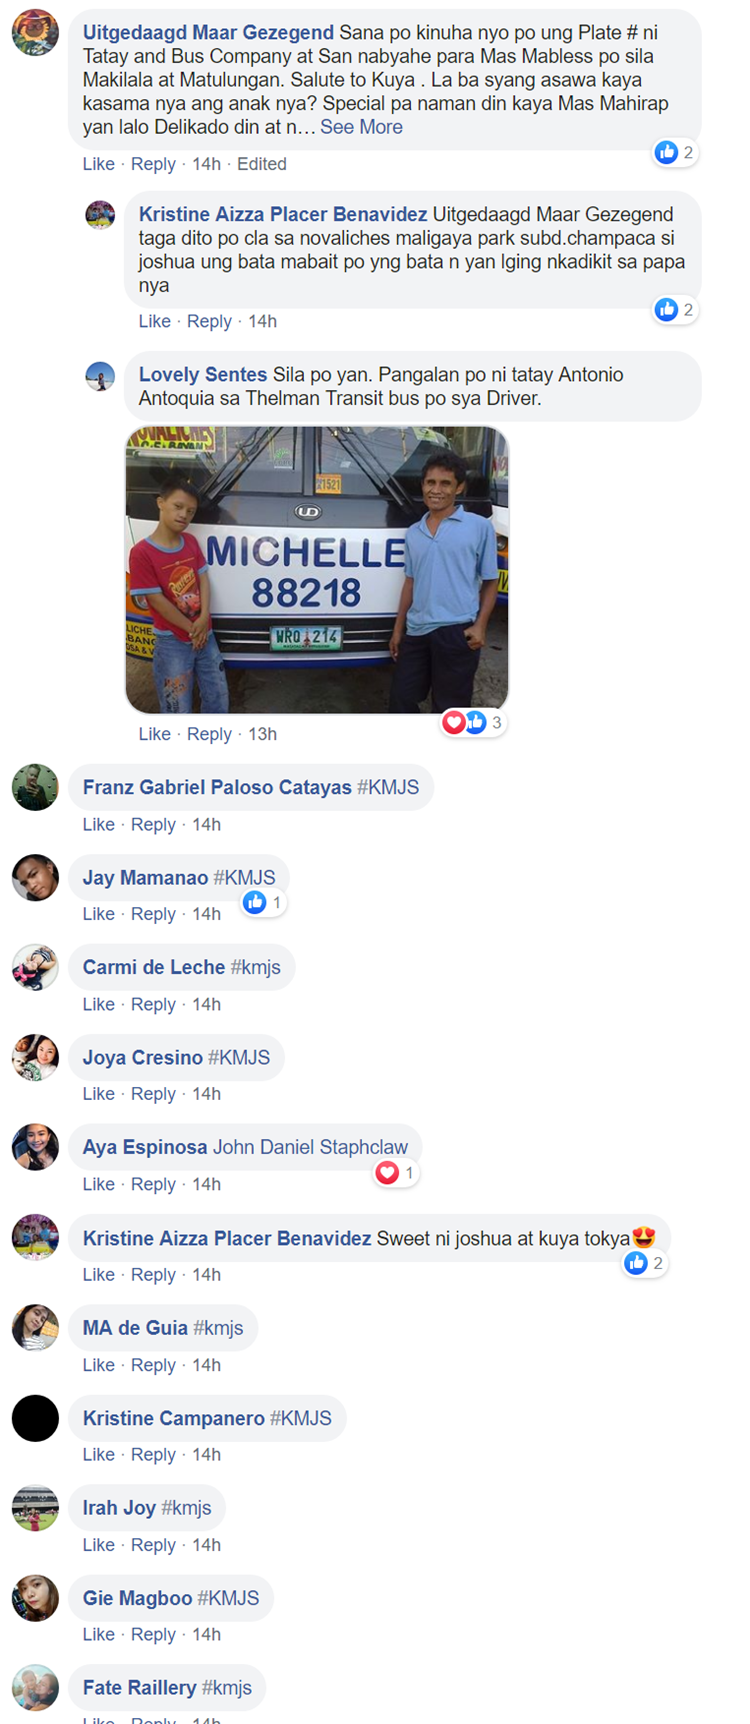Open Lovely Sentes' small profile avatar
The height and width of the screenshot is (1724, 750).
100,376
